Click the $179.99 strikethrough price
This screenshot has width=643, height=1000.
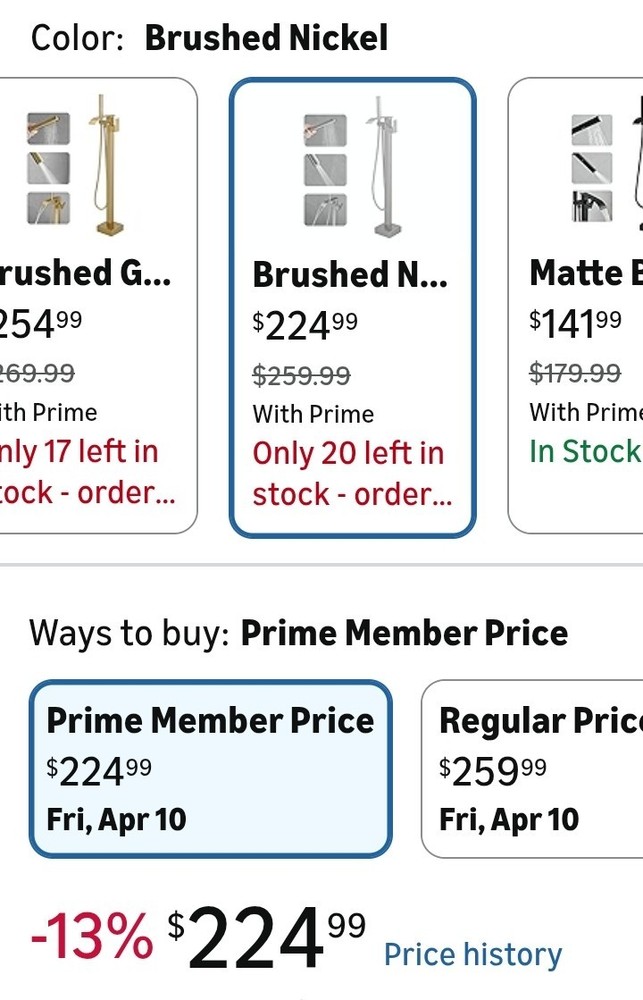pos(575,373)
